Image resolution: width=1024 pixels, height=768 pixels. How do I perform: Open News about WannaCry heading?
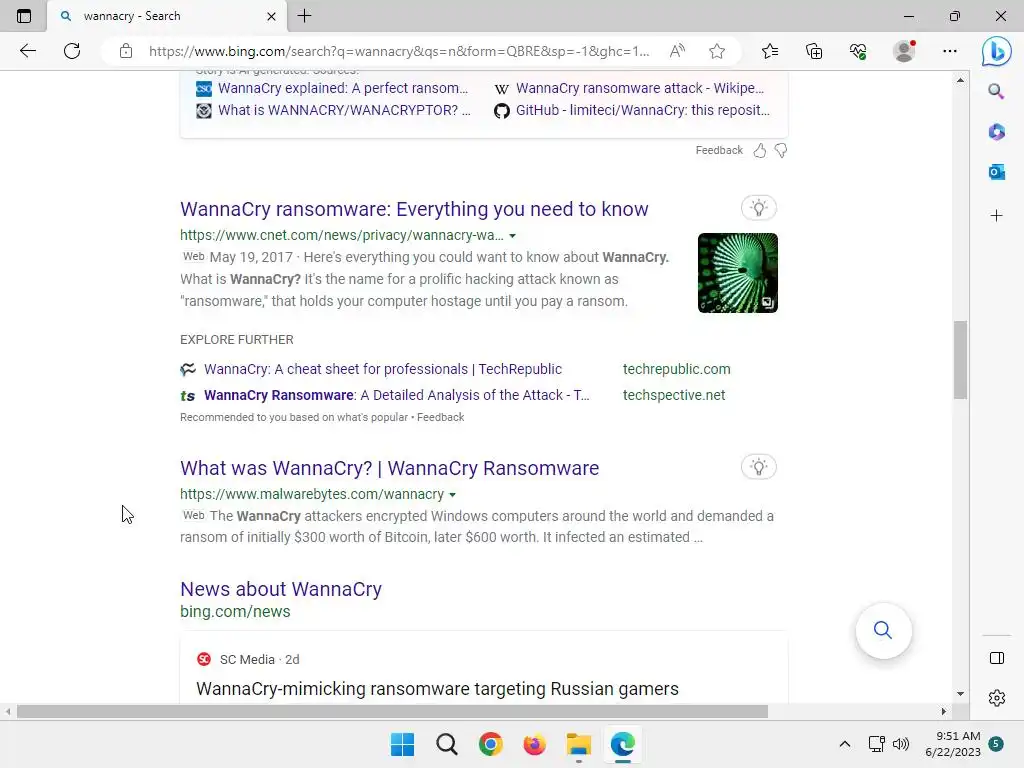(x=281, y=589)
